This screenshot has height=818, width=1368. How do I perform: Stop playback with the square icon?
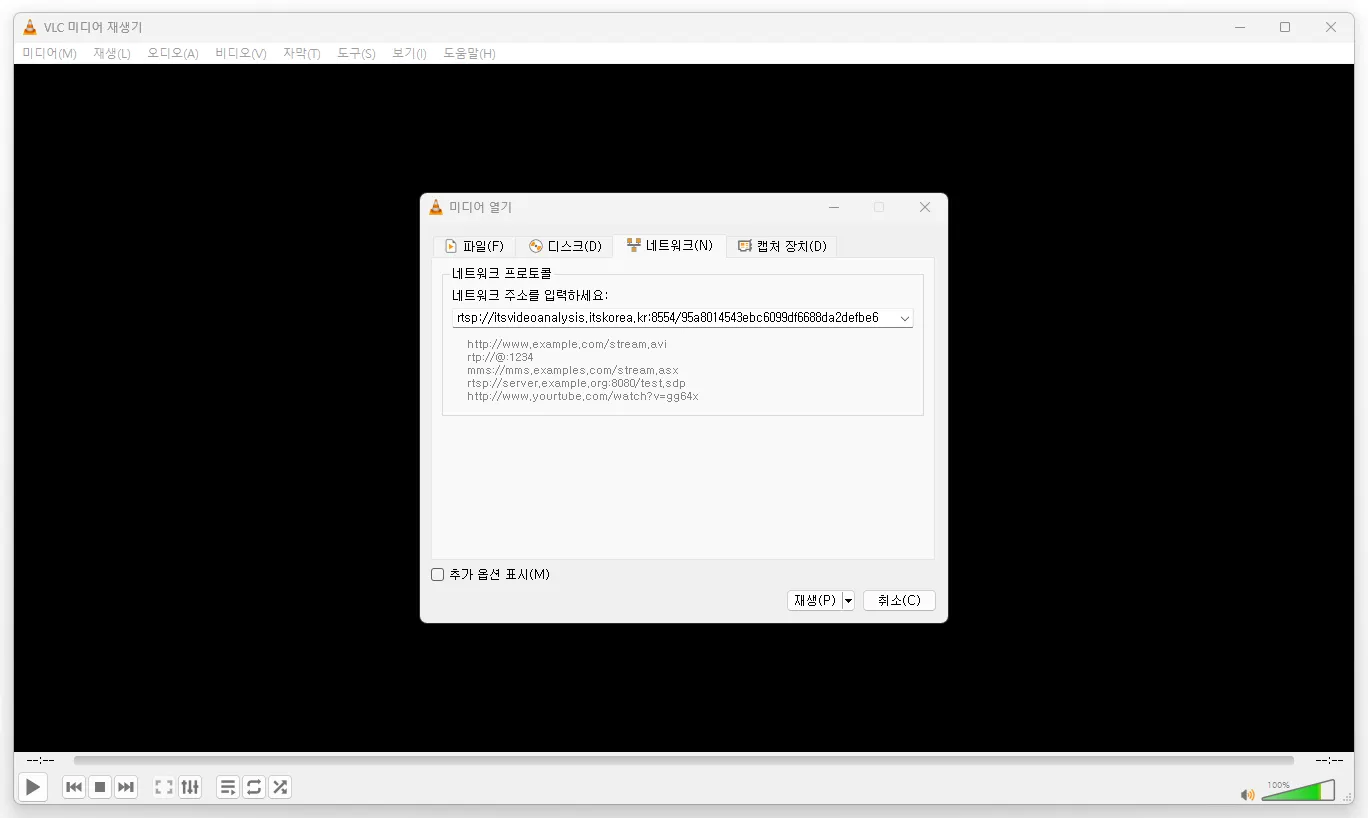tap(100, 787)
